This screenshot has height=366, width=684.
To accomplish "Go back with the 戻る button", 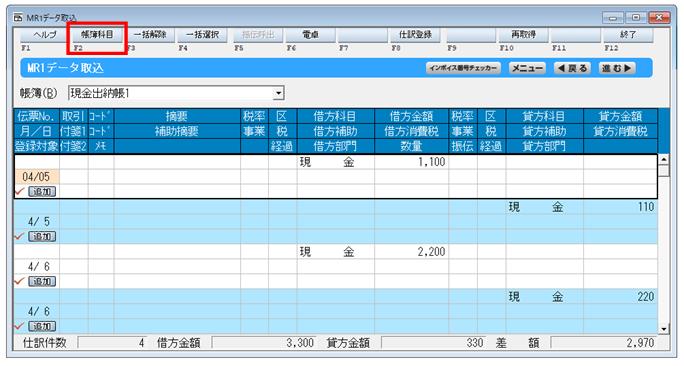I will [573, 68].
